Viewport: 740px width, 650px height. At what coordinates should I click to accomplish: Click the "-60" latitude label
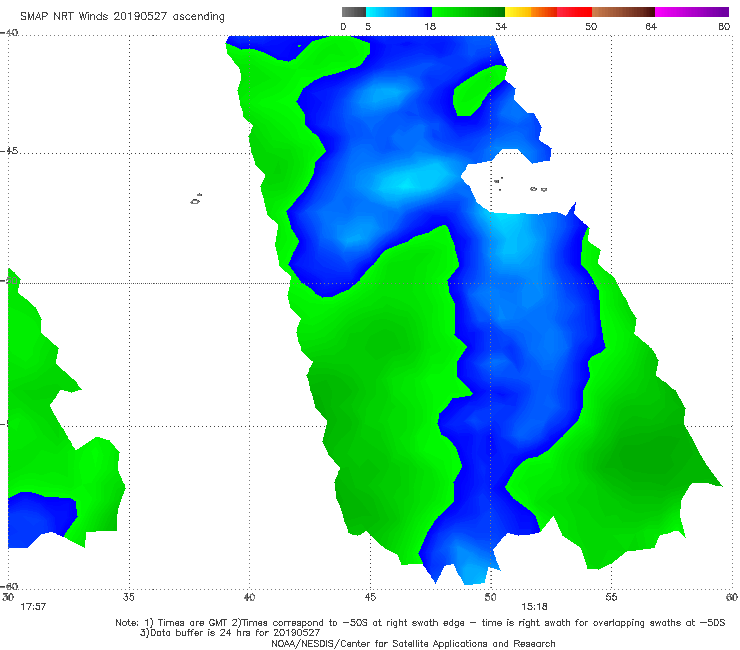coord(9,586)
